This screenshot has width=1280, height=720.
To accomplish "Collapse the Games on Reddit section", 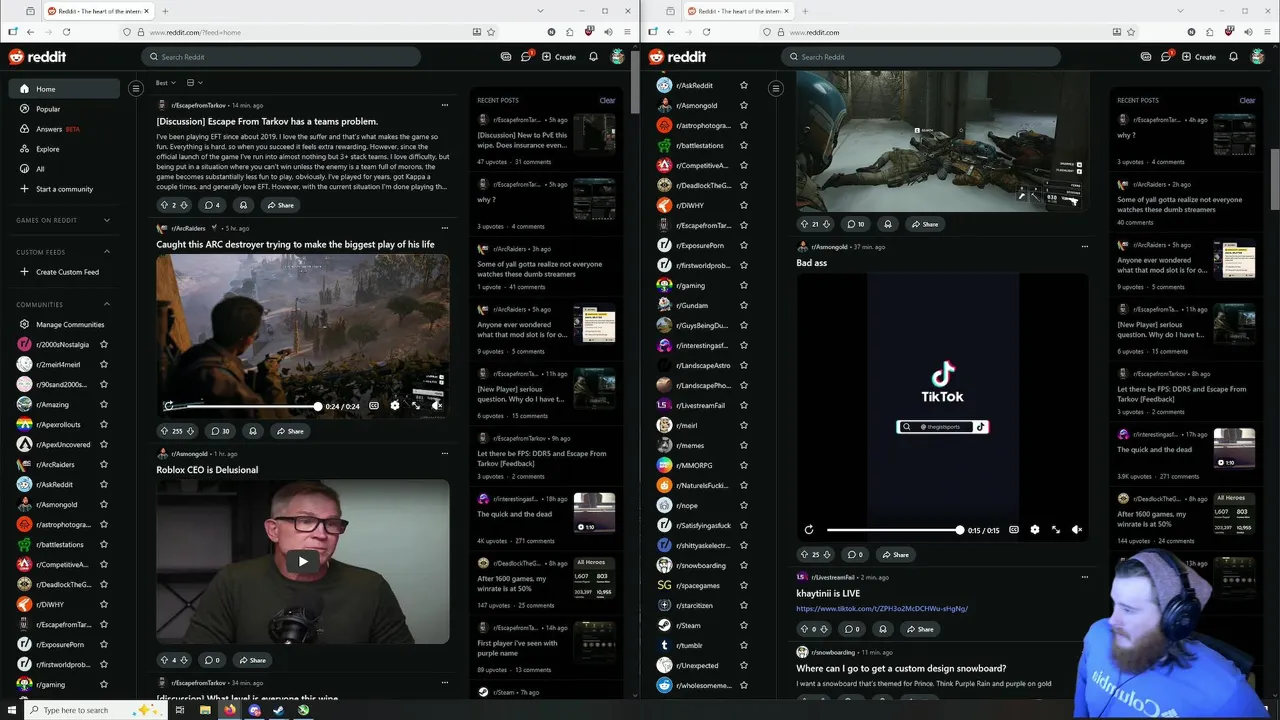I will pyautogui.click(x=107, y=220).
